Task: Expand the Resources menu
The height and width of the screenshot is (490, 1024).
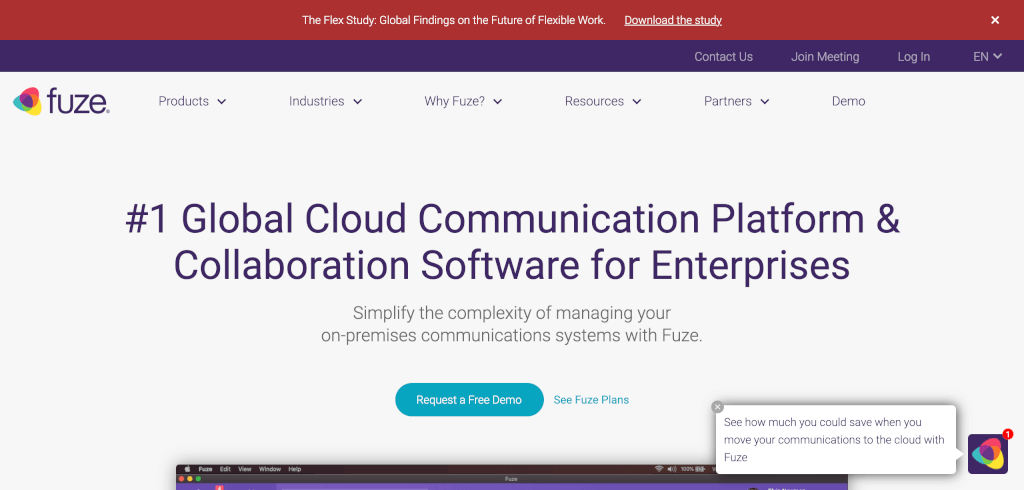Action: coord(603,101)
